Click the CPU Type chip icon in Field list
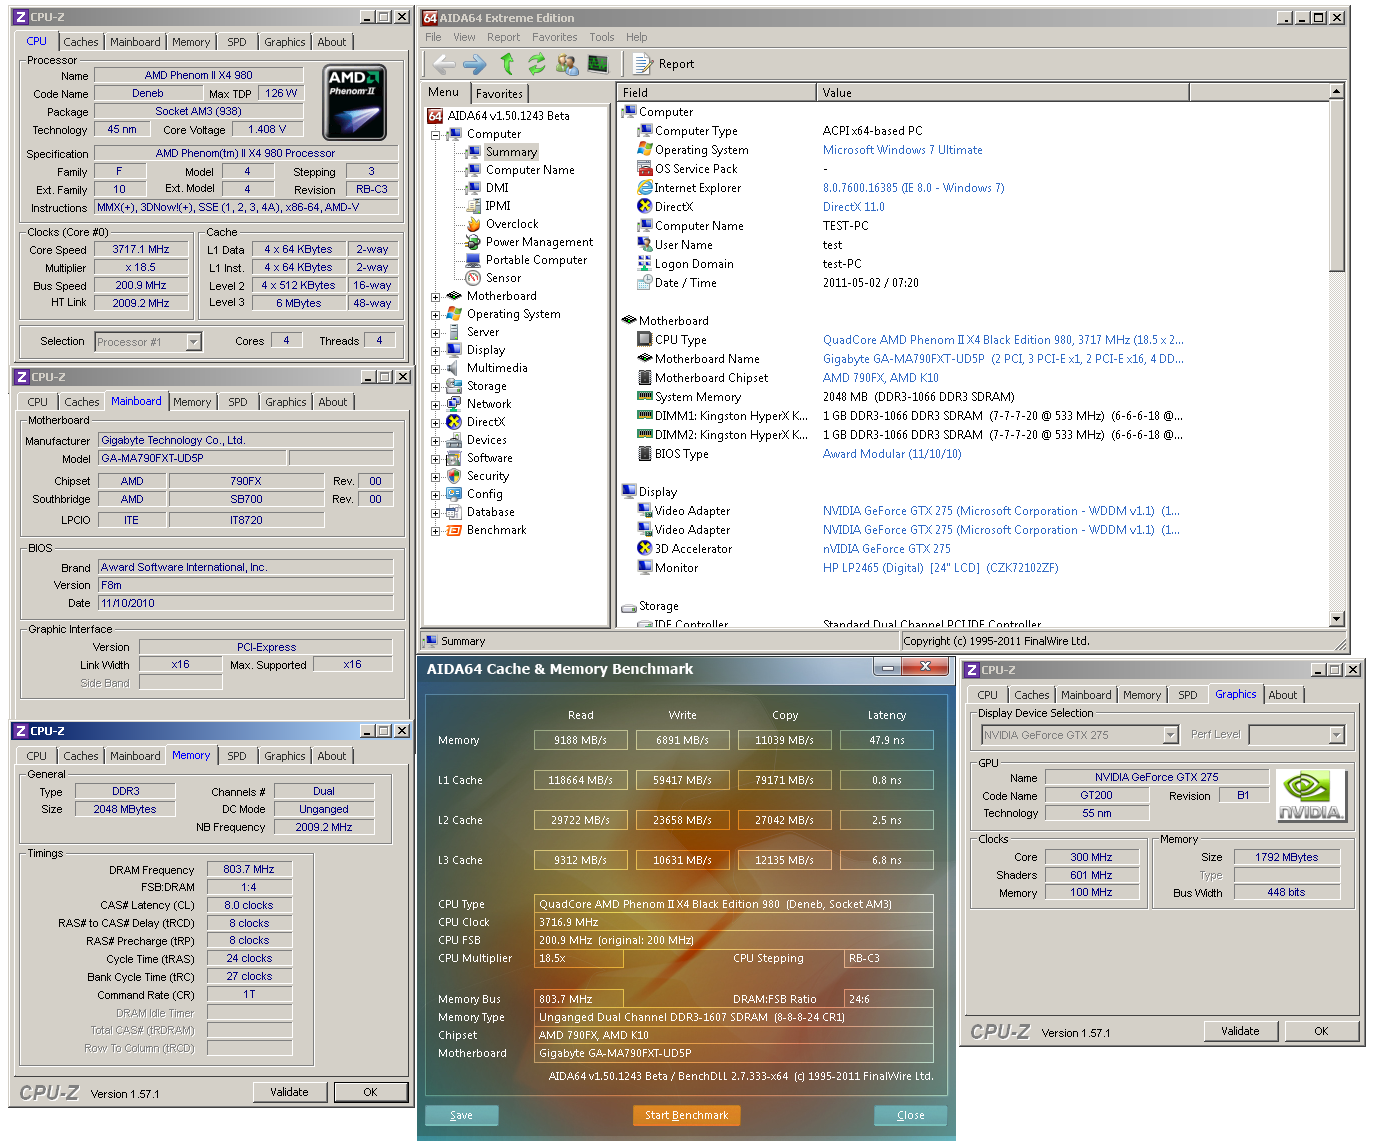The image size is (1373, 1145). pyautogui.click(x=645, y=340)
